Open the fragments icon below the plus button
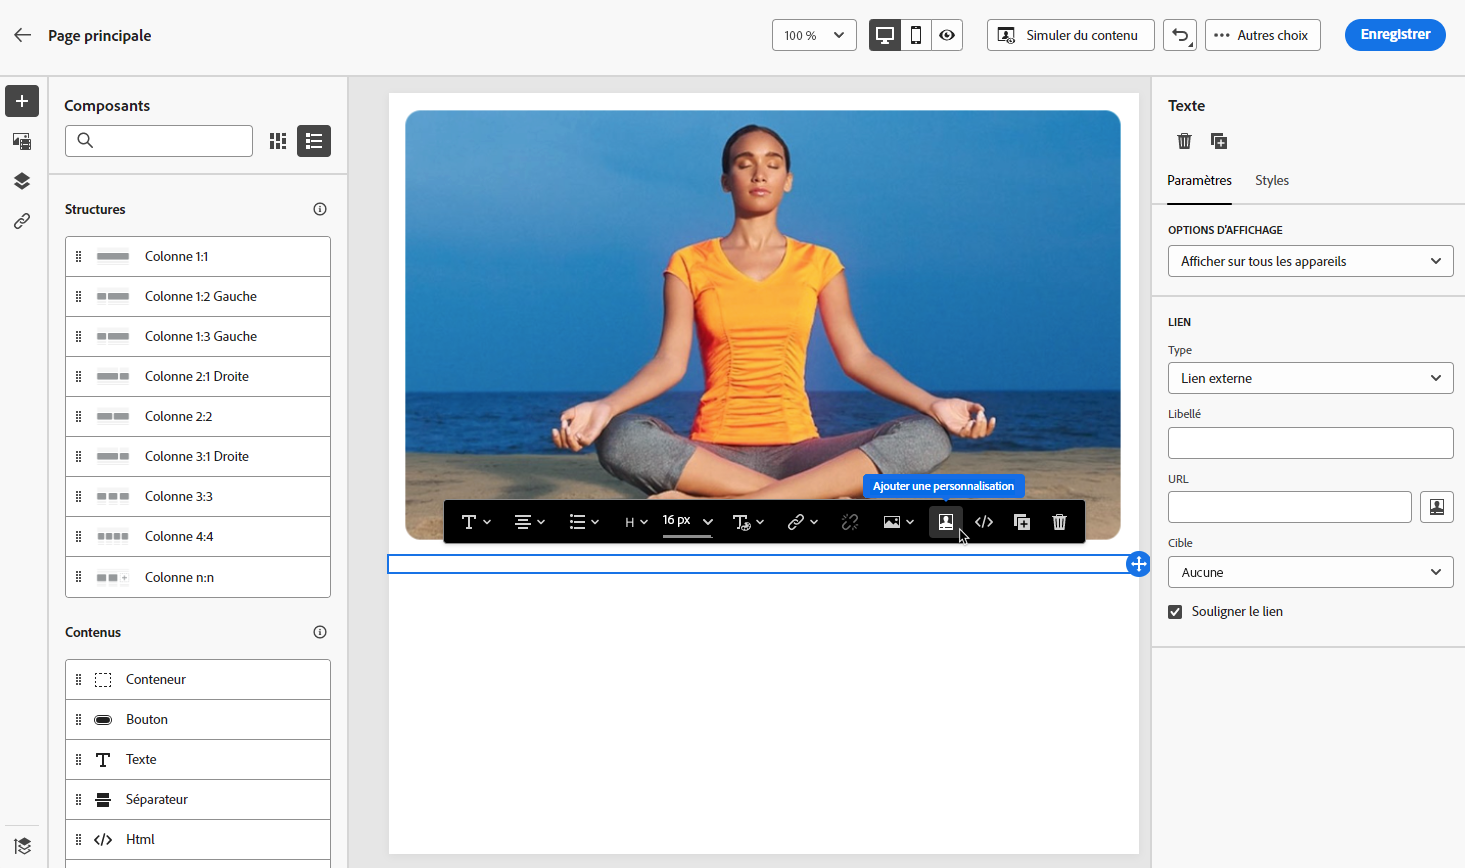Screen dimensions: 1465x868 click(22, 141)
